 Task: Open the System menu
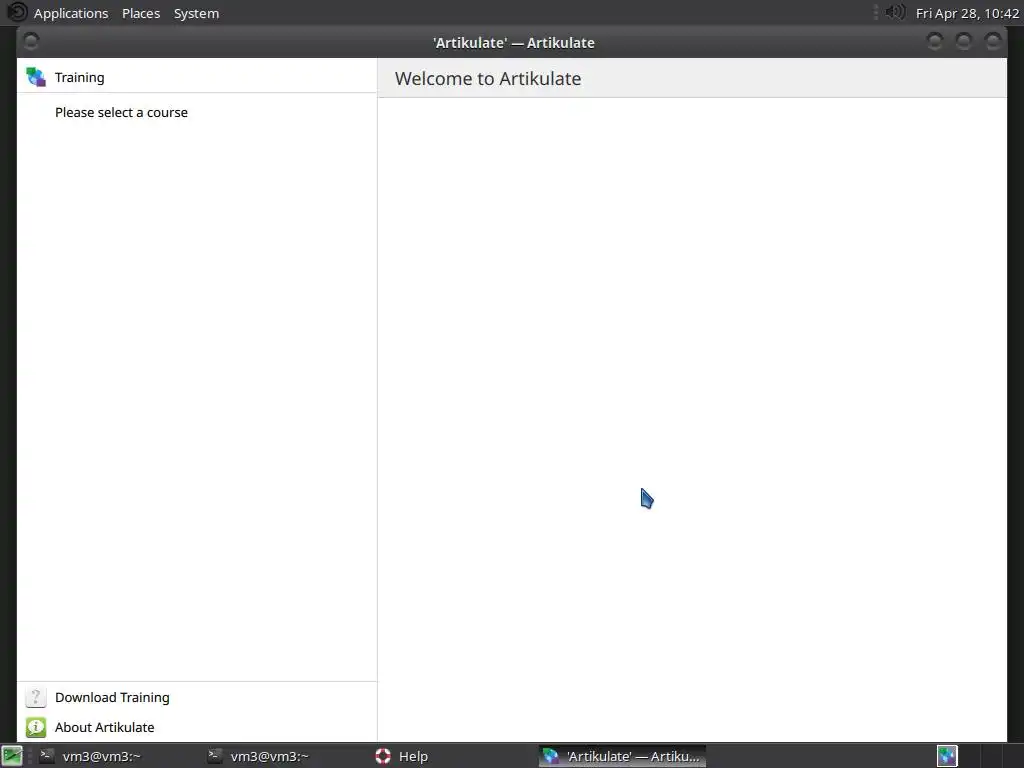tap(197, 13)
